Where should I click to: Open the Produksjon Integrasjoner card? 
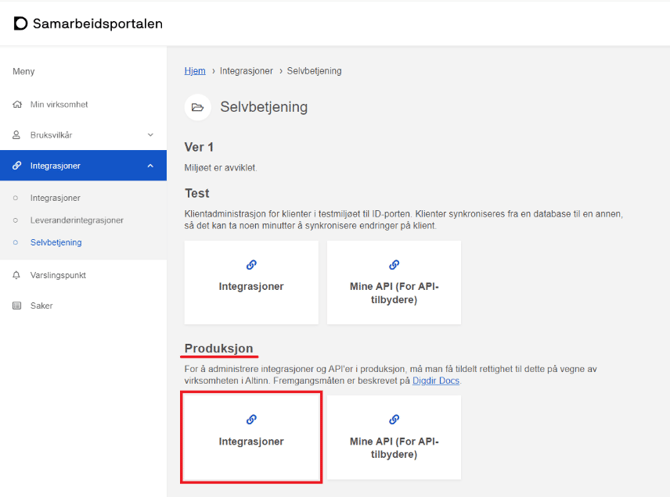coord(251,437)
